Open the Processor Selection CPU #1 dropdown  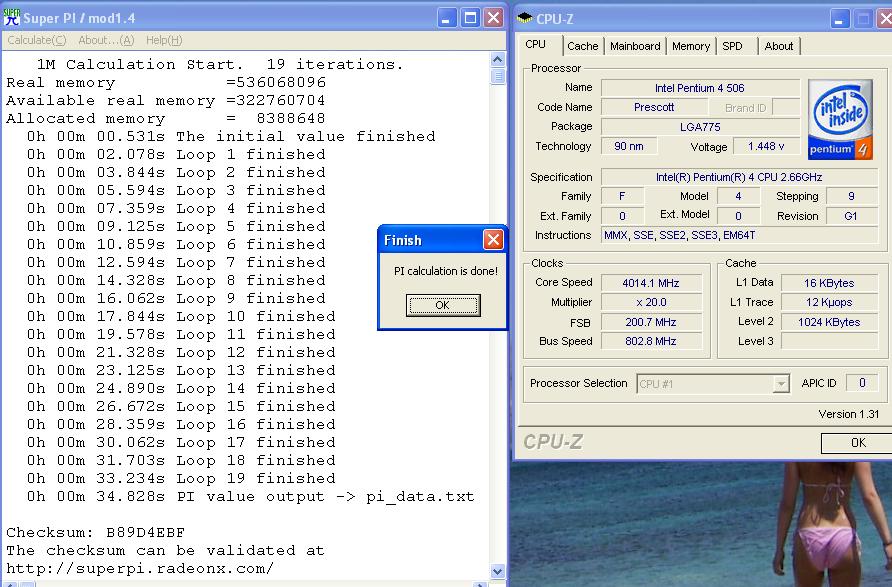click(x=713, y=384)
